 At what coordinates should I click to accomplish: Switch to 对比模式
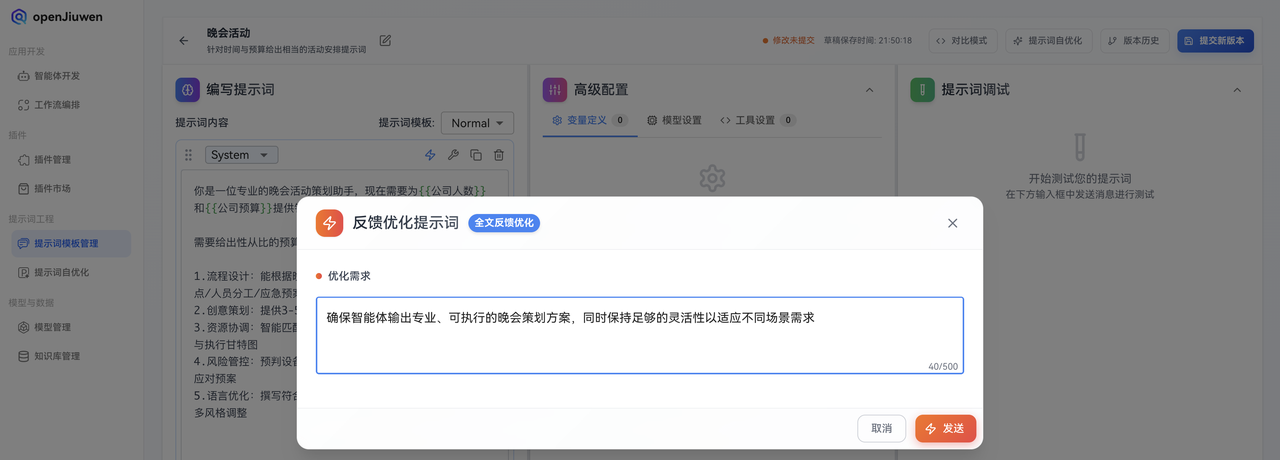pos(962,41)
